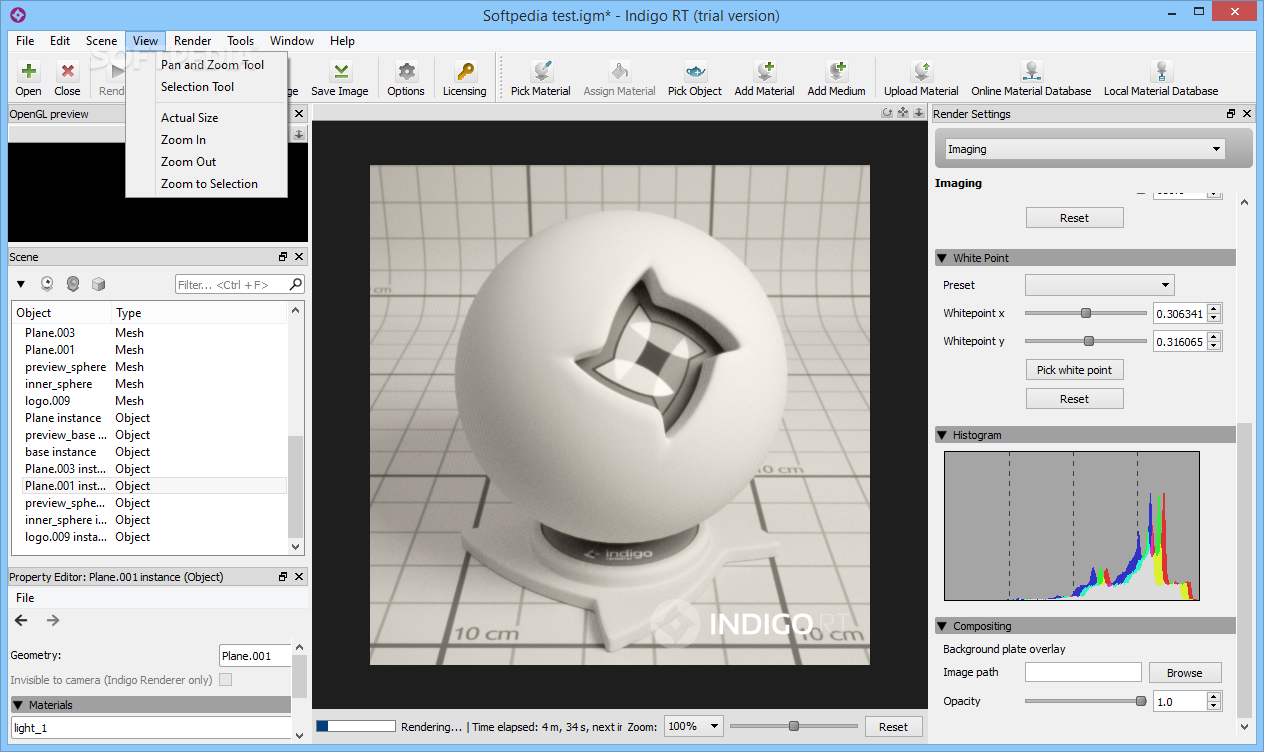1264x752 pixels.
Task: Collapse the White Point section
Action: point(942,258)
